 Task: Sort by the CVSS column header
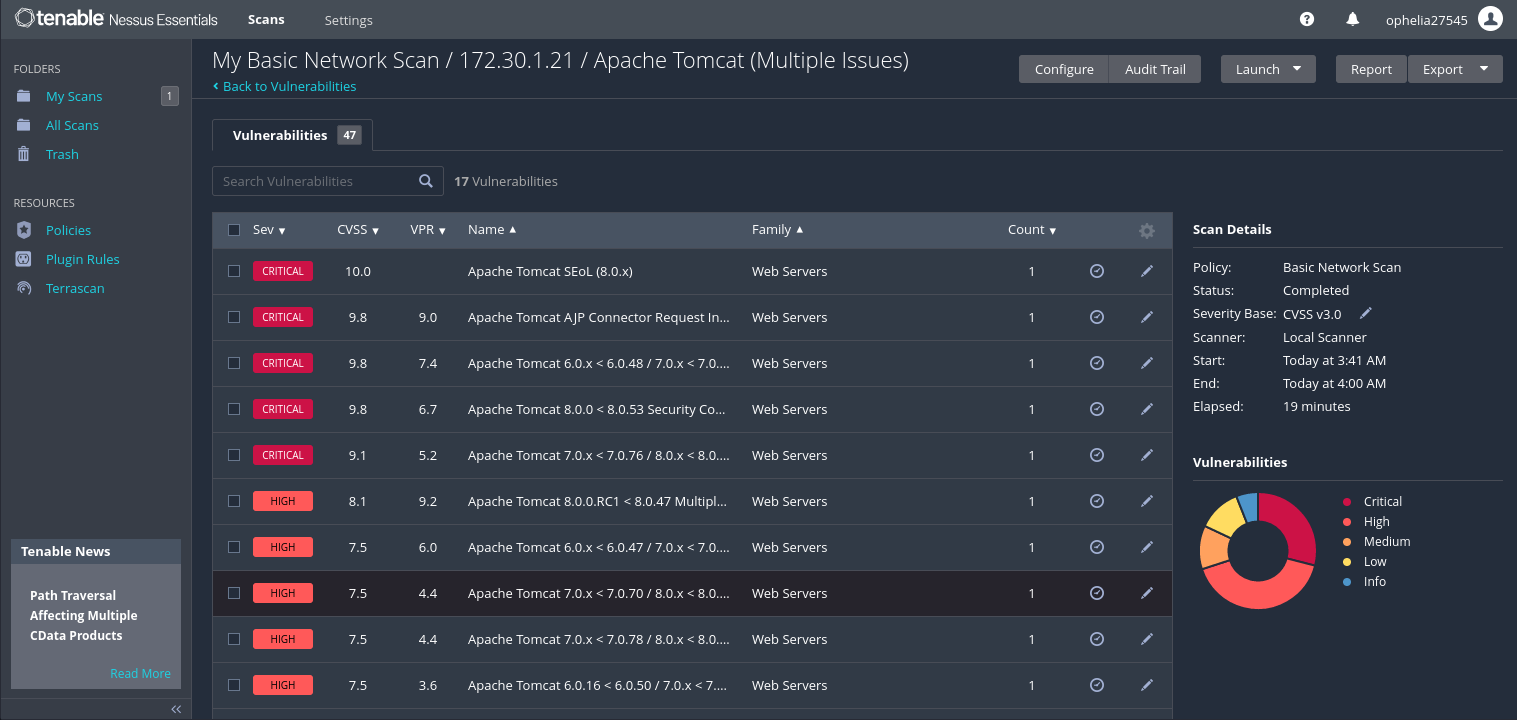click(x=357, y=230)
